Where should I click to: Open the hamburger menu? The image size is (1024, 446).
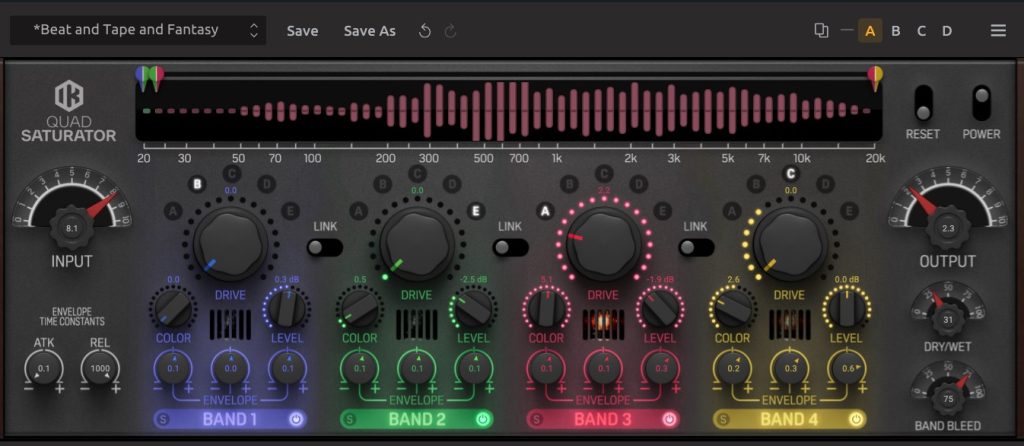tap(998, 31)
